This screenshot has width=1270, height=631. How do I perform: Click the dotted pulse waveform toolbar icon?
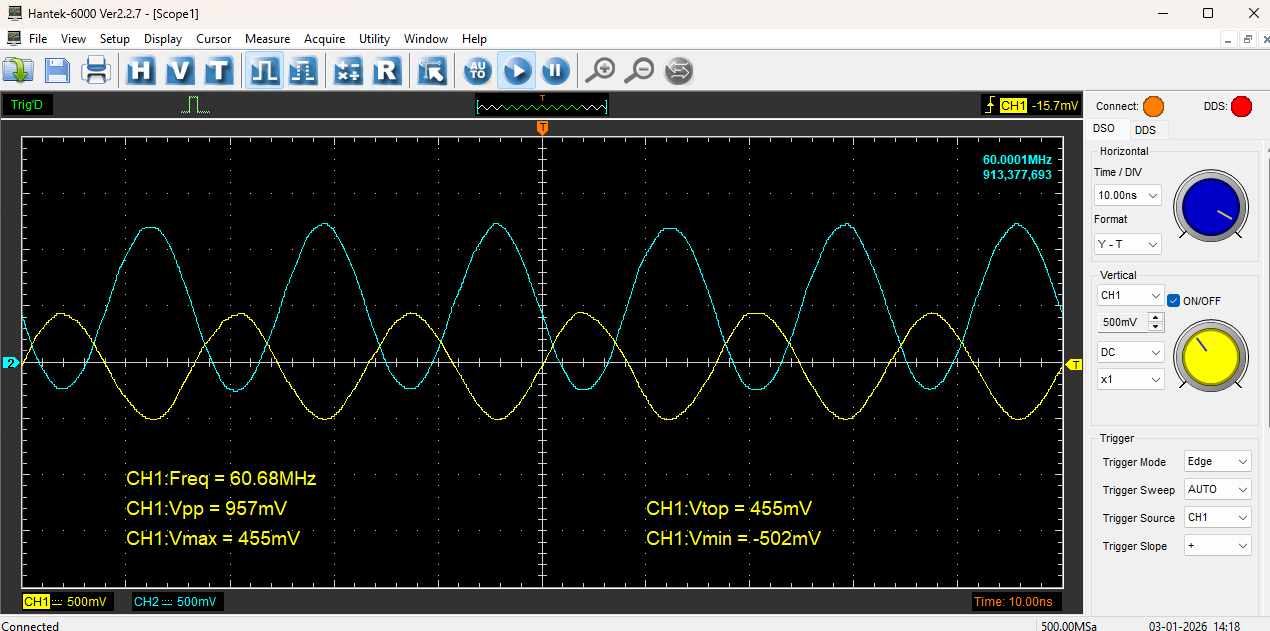tap(303, 71)
